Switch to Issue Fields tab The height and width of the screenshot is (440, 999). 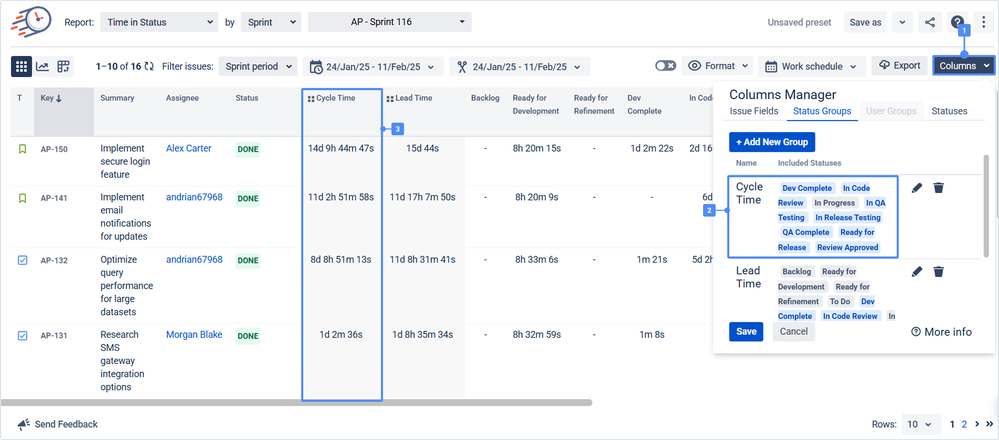pos(754,111)
